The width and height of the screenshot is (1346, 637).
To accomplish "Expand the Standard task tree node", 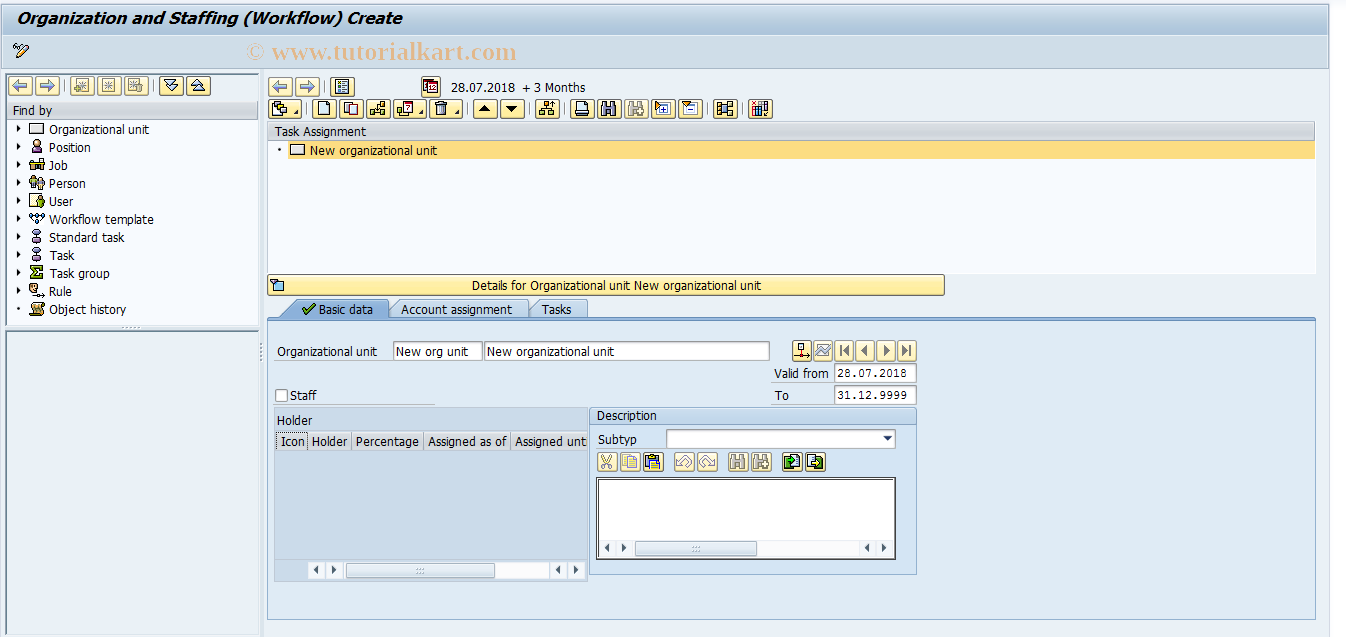I will pyautogui.click(x=18, y=237).
